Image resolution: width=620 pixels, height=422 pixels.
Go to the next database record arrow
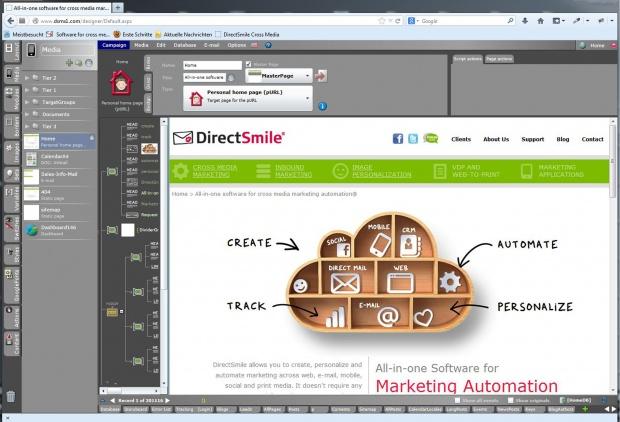pyautogui.click(x=167, y=400)
